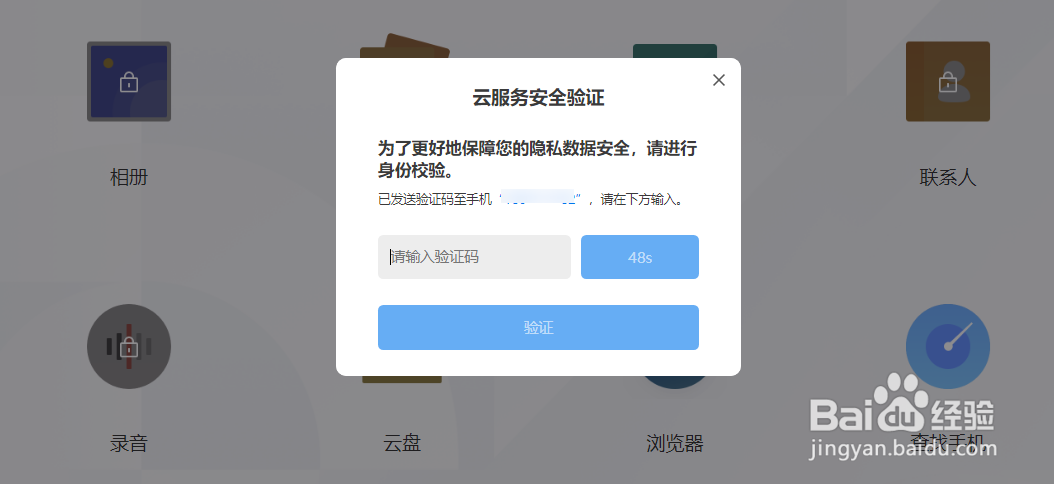The image size is (1054, 484).
Task: Click the 浏览器 icon edge below the dialog
Action: pyautogui.click(x=675, y=382)
